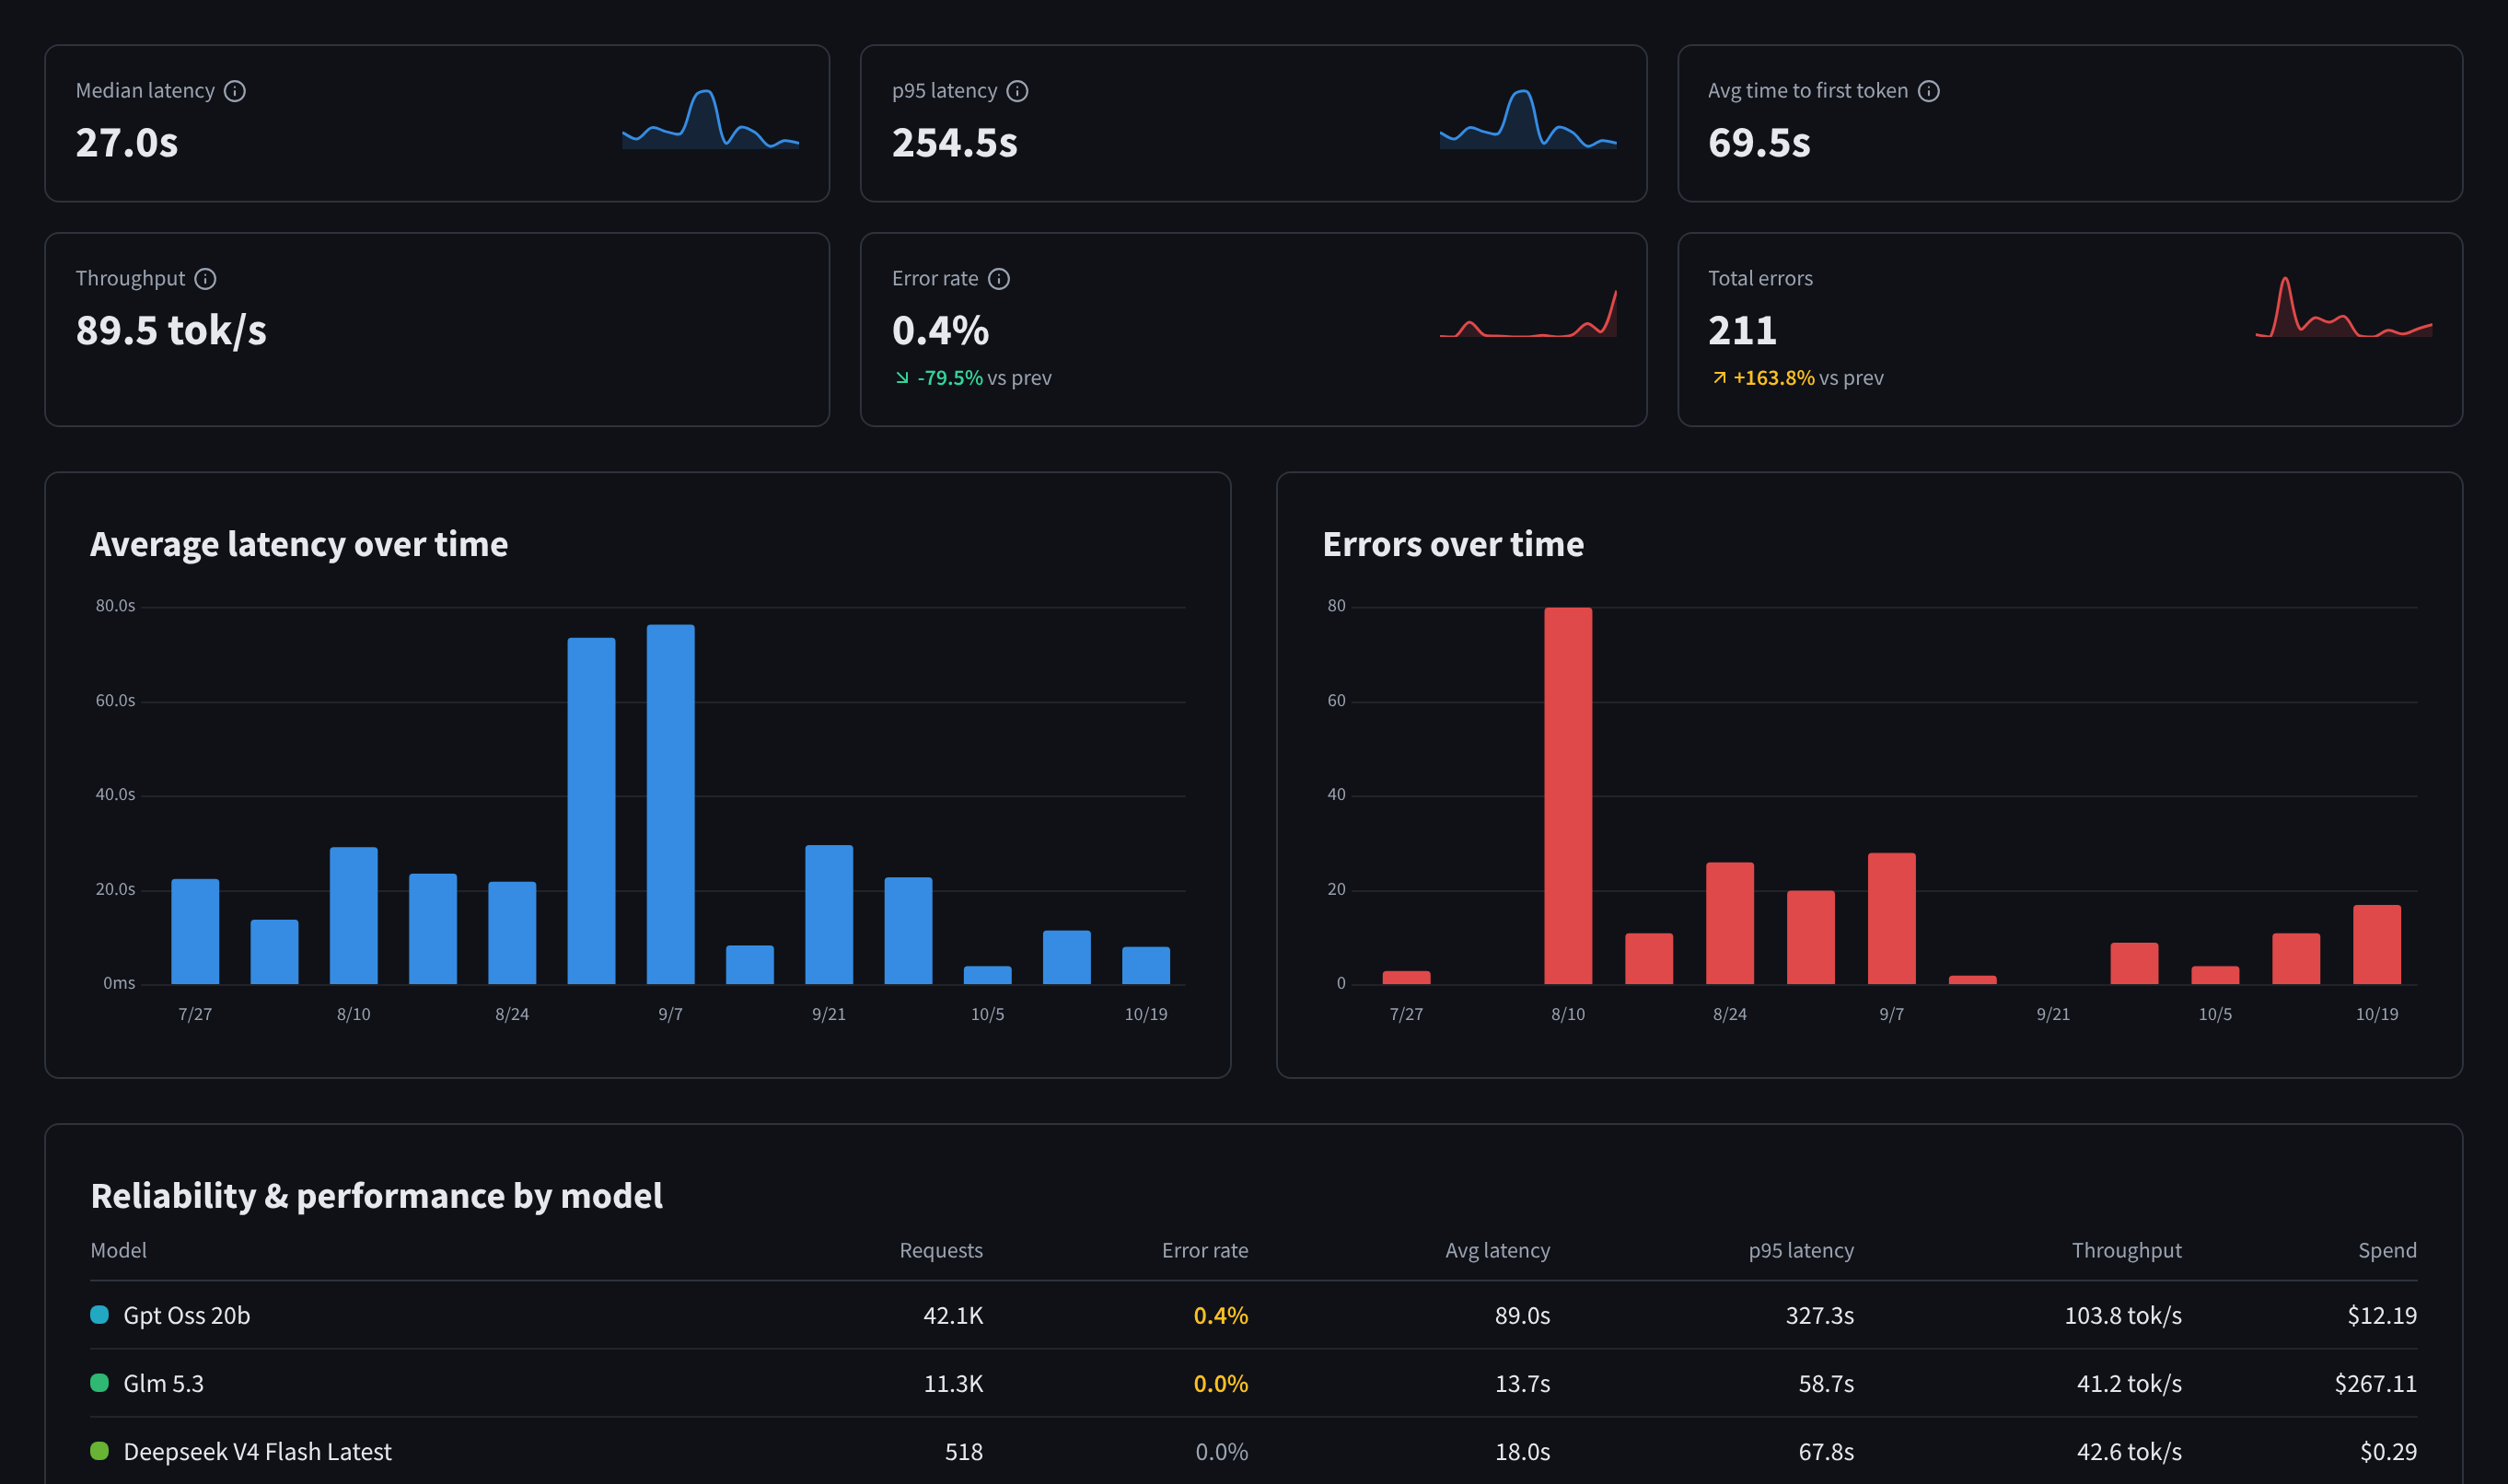Select the 7/27 blue latency bar

click(x=195, y=931)
